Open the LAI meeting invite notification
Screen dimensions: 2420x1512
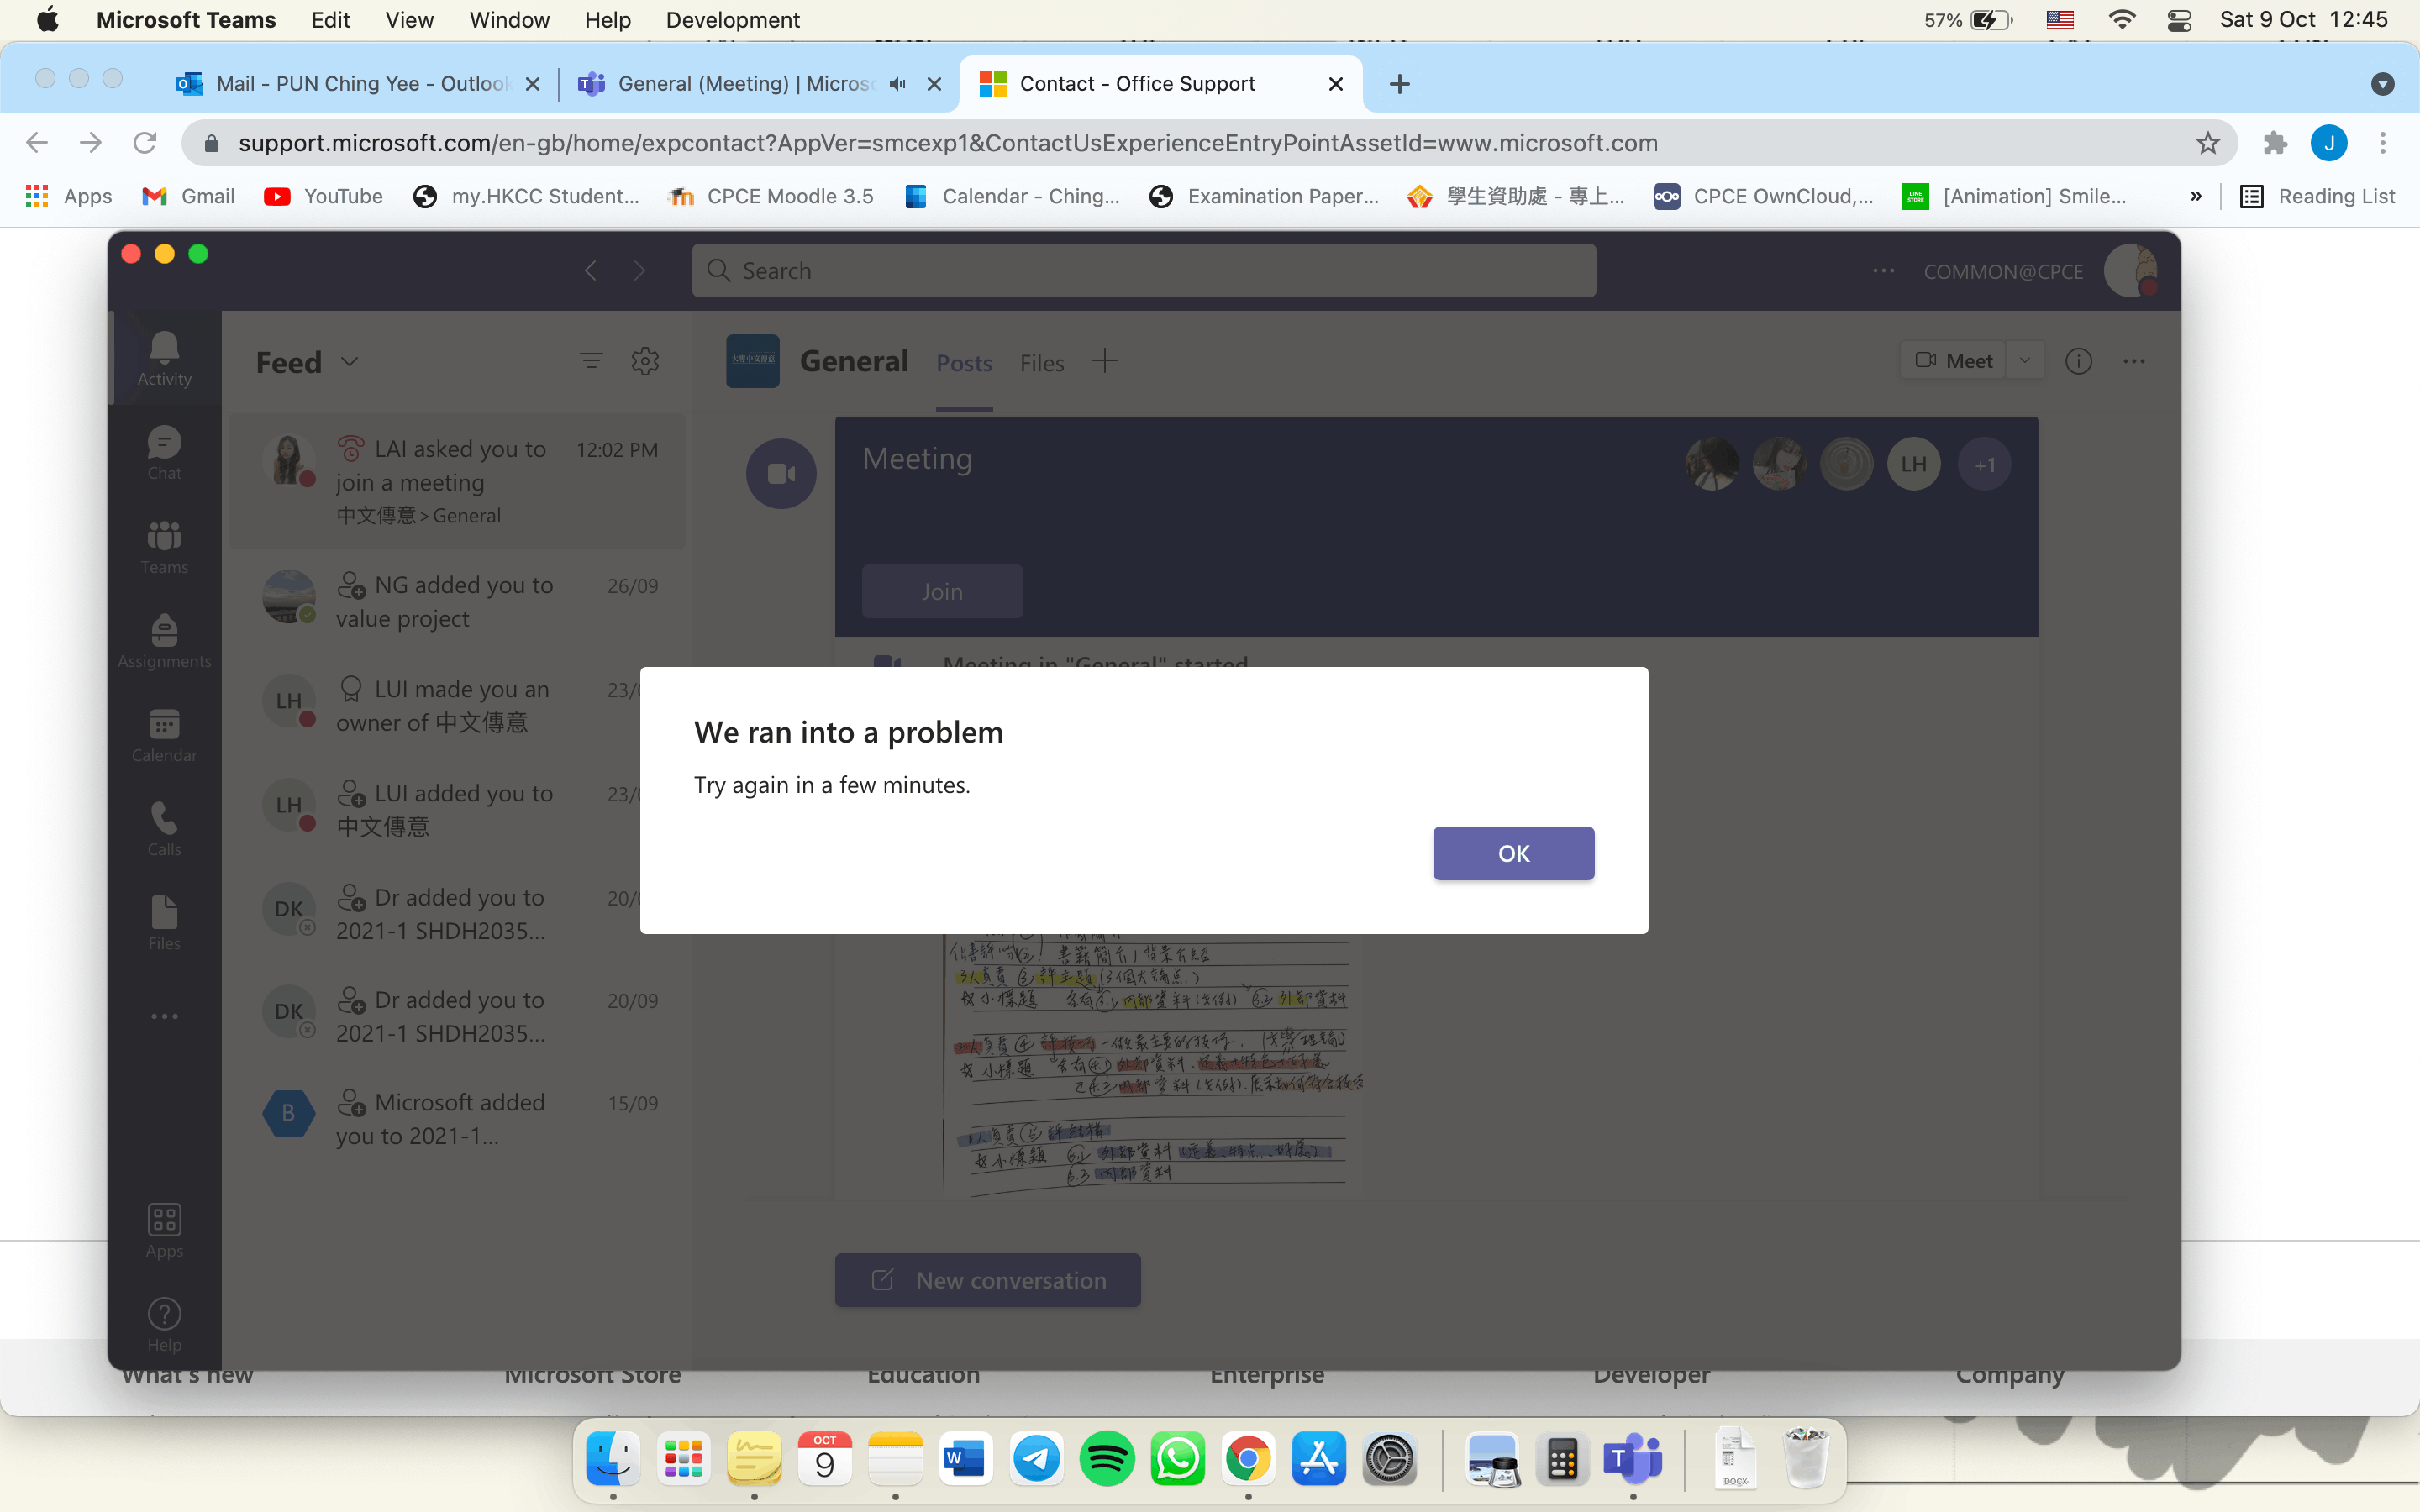[x=458, y=482]
